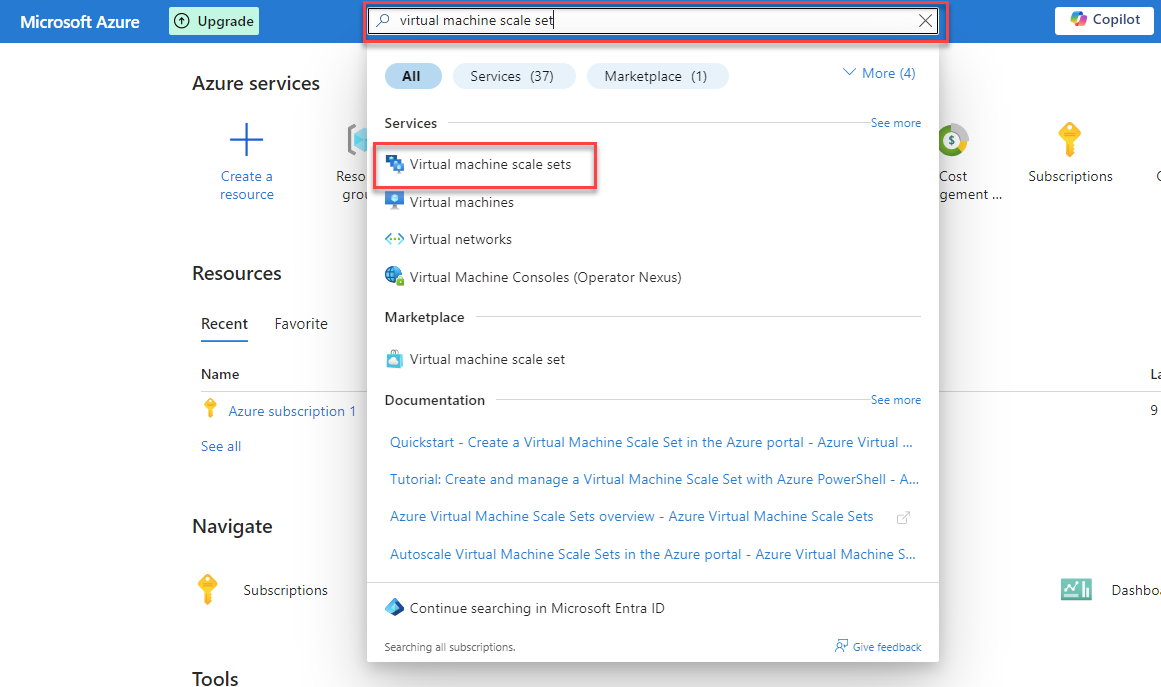Click the Create a resource plus icon
This screenshot has height=687, width=1161.
246,140
